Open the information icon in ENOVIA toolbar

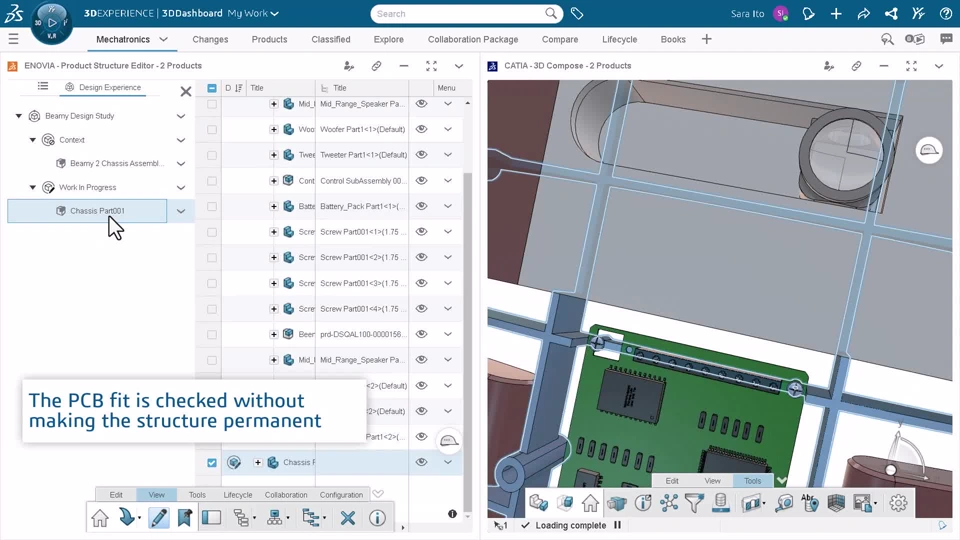(377, 518)
